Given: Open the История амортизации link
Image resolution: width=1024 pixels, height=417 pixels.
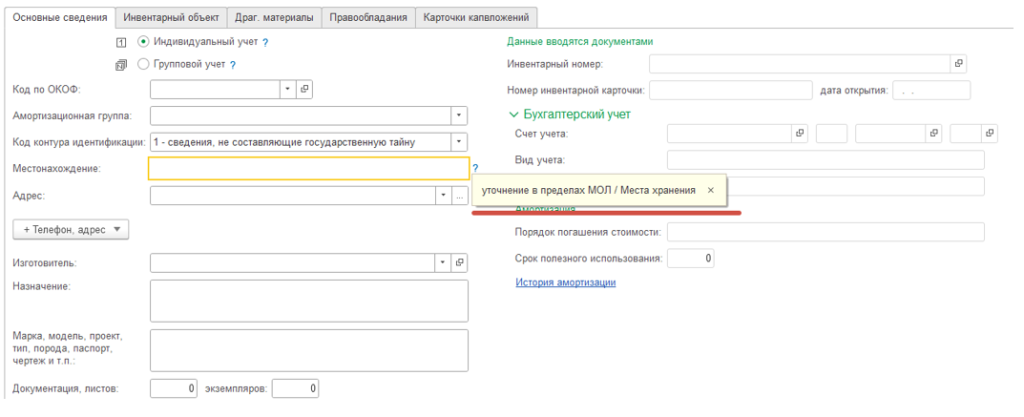Looking at the screenshot, I should tap(566, 283).
